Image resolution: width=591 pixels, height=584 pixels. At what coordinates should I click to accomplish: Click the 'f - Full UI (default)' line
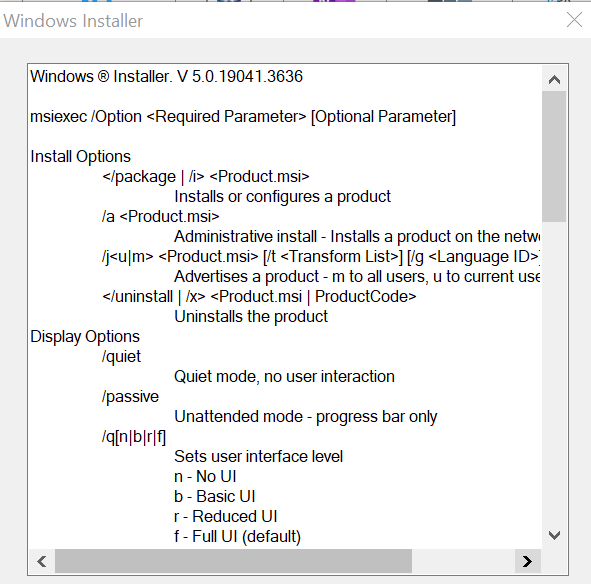237,536
